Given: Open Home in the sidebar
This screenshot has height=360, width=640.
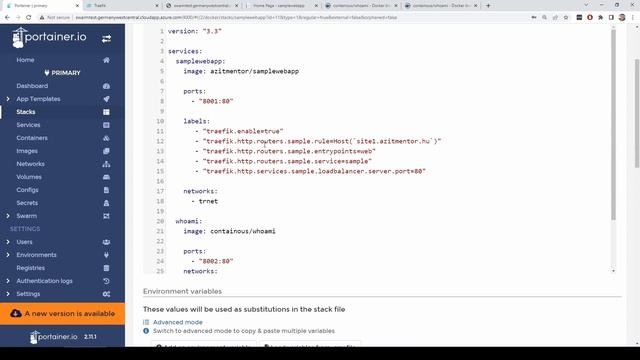Looking at the screenshot, I should (25, 60).
